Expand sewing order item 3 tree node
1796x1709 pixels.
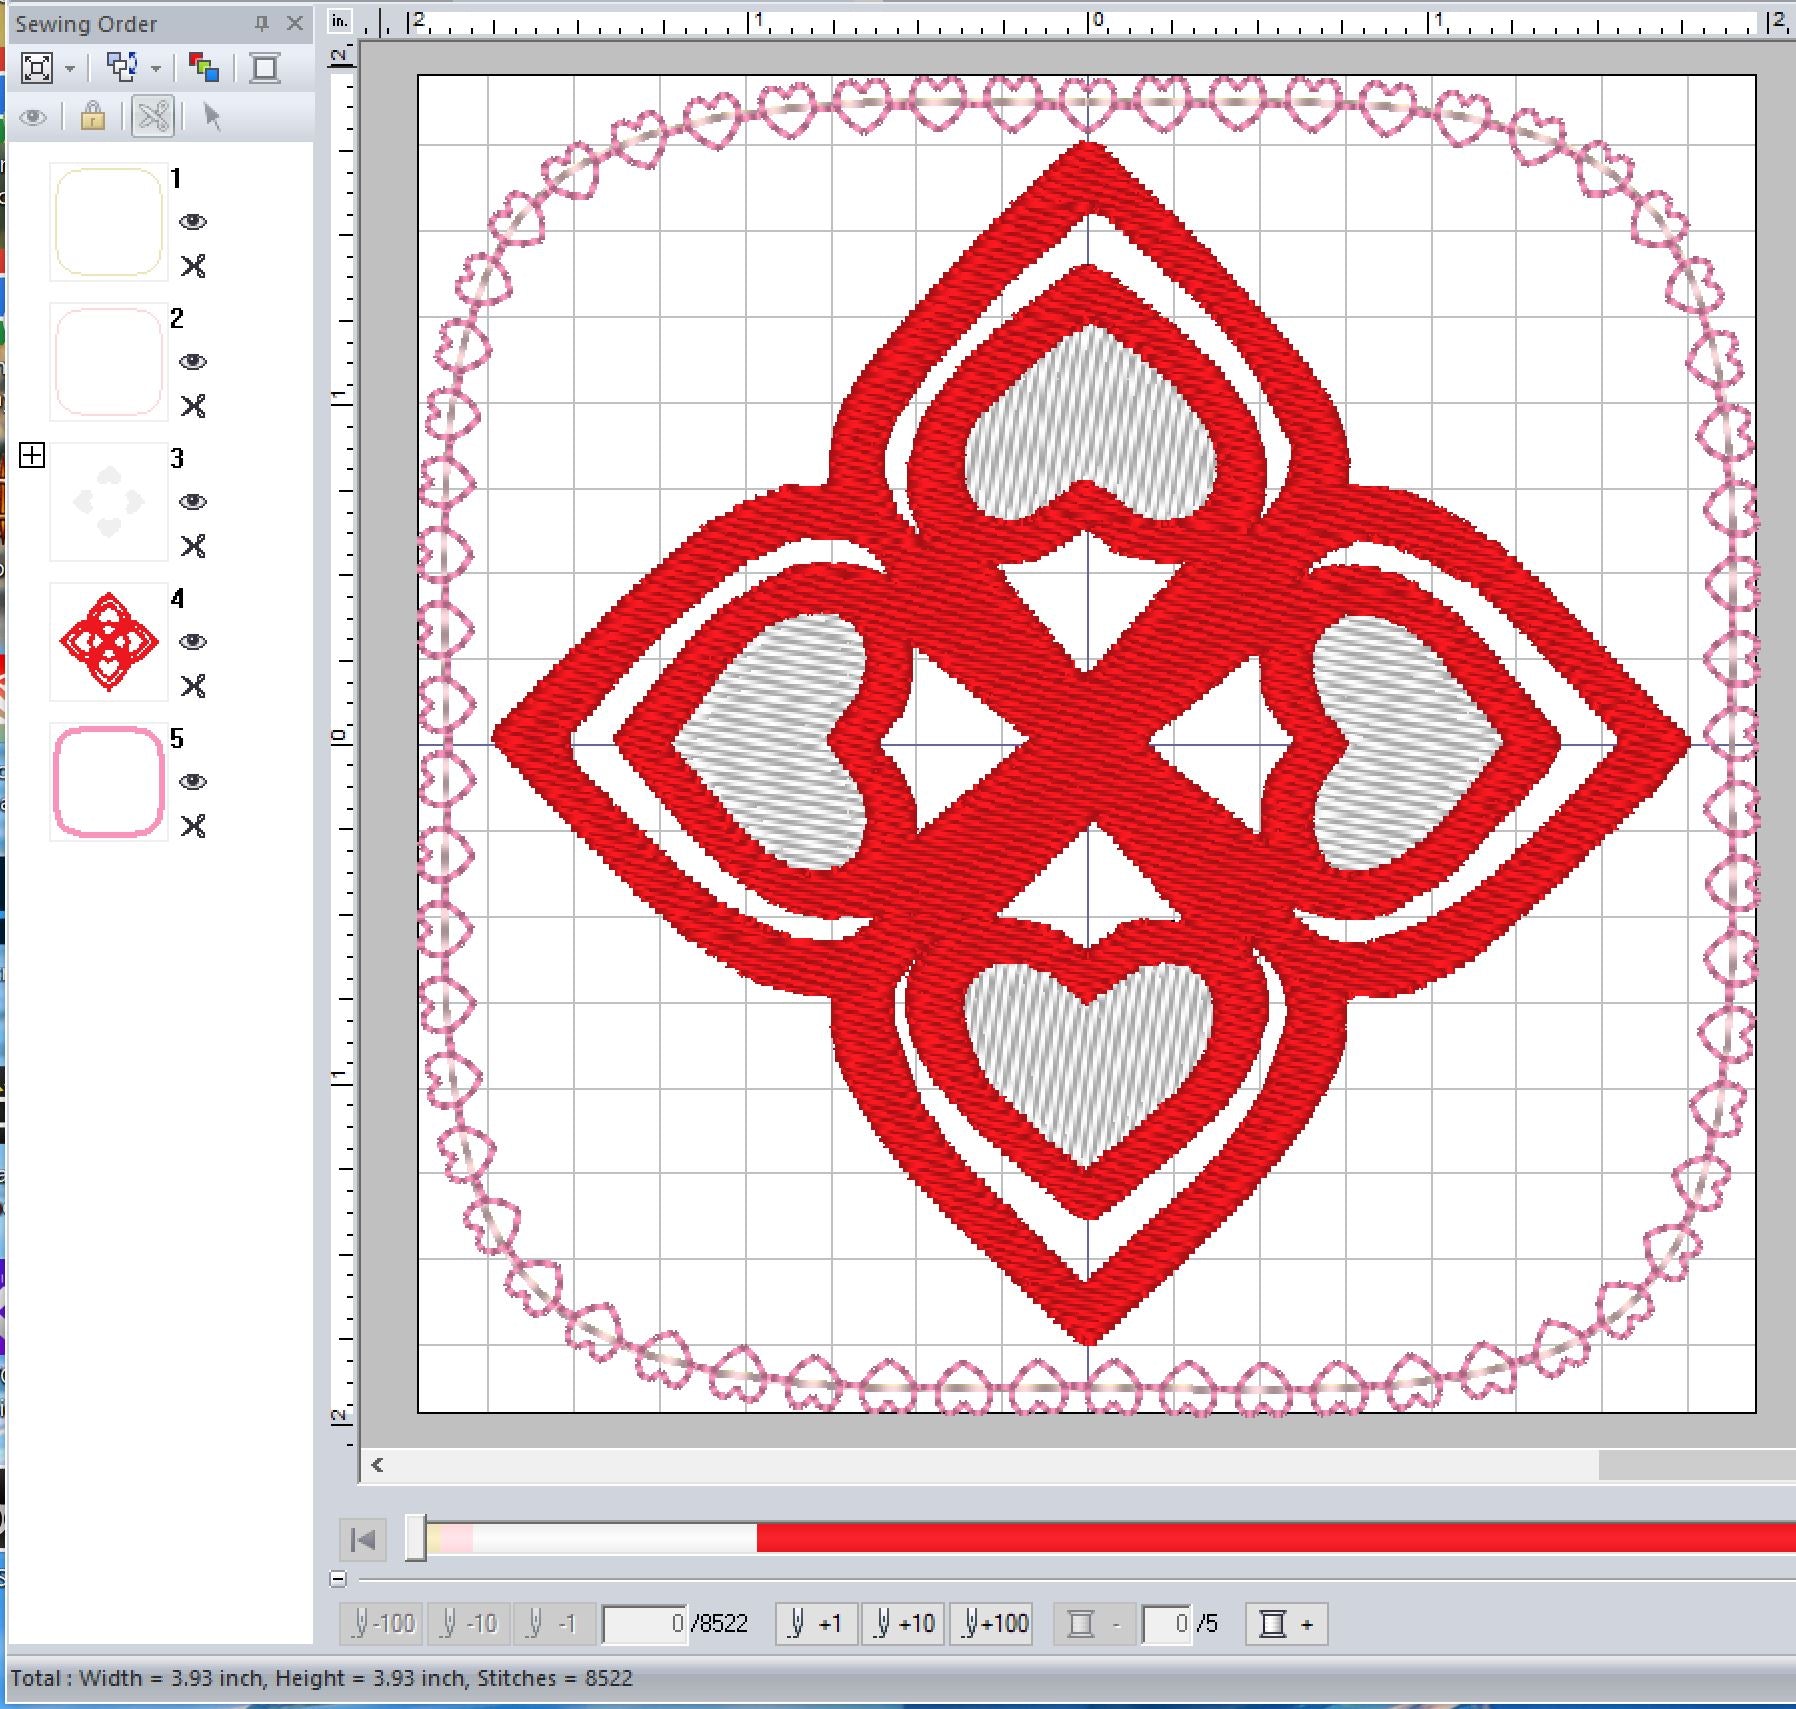pyautogui.click(x=32, y=456)
